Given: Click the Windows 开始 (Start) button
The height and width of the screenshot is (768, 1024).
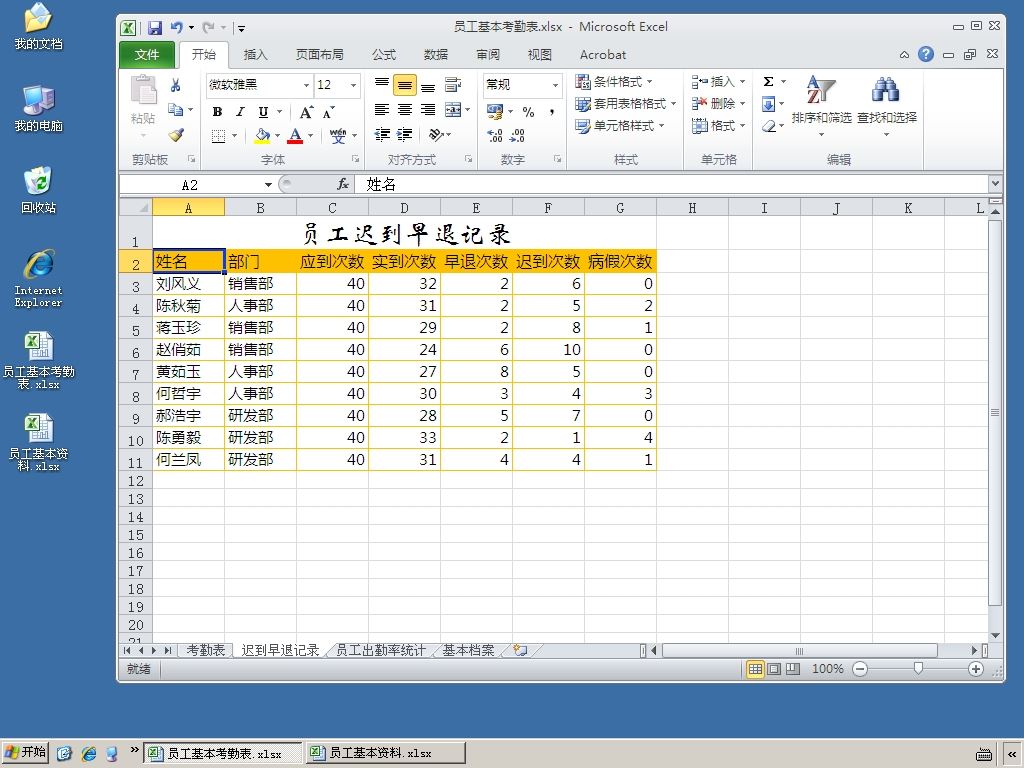Looking at the screenshot, I should (25, 752).
